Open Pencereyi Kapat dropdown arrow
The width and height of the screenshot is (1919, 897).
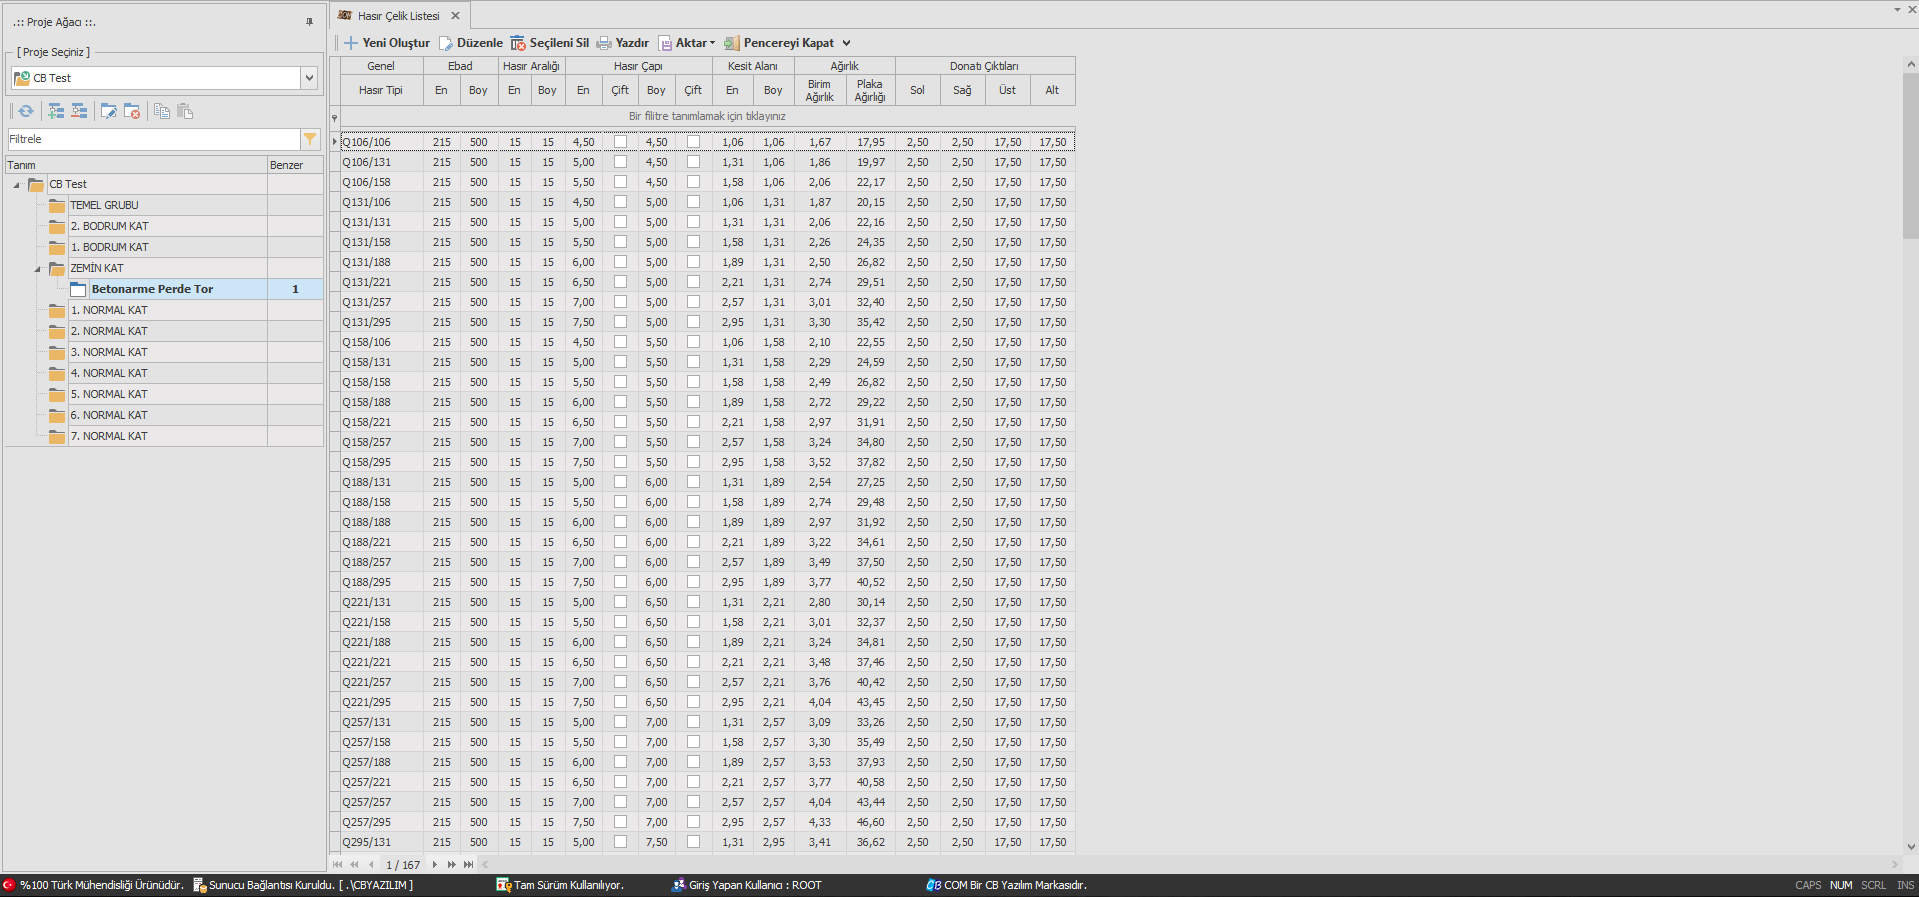(x=846, y=43)
